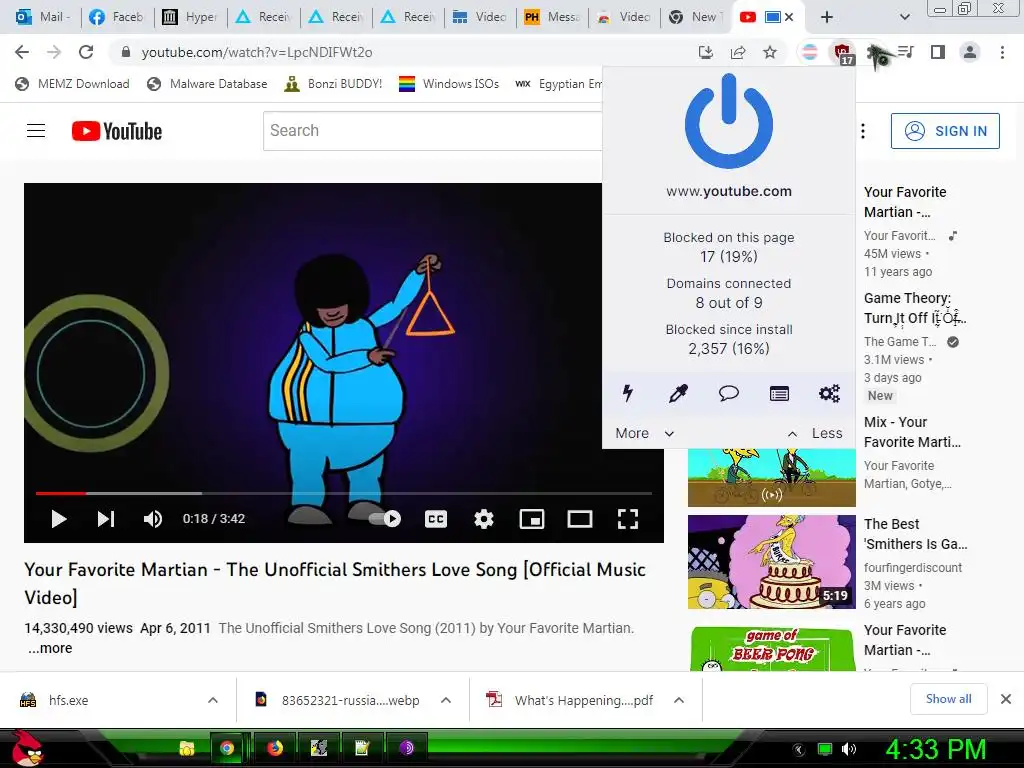
Task: Skip to next video in player
Action: (106, 519)
